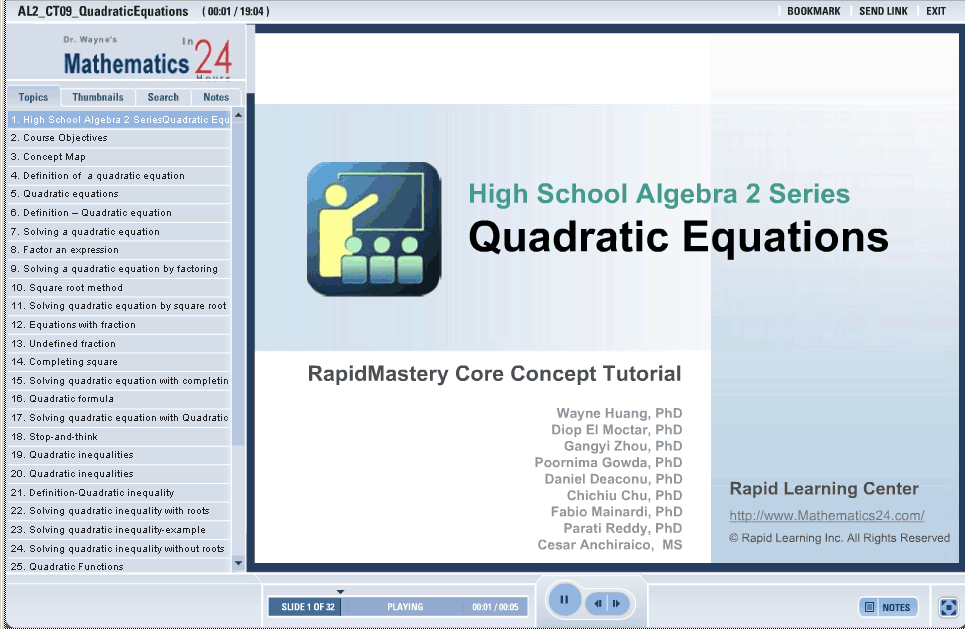
Task: Advance to the next slide
Action: click(x=618, y=603)
